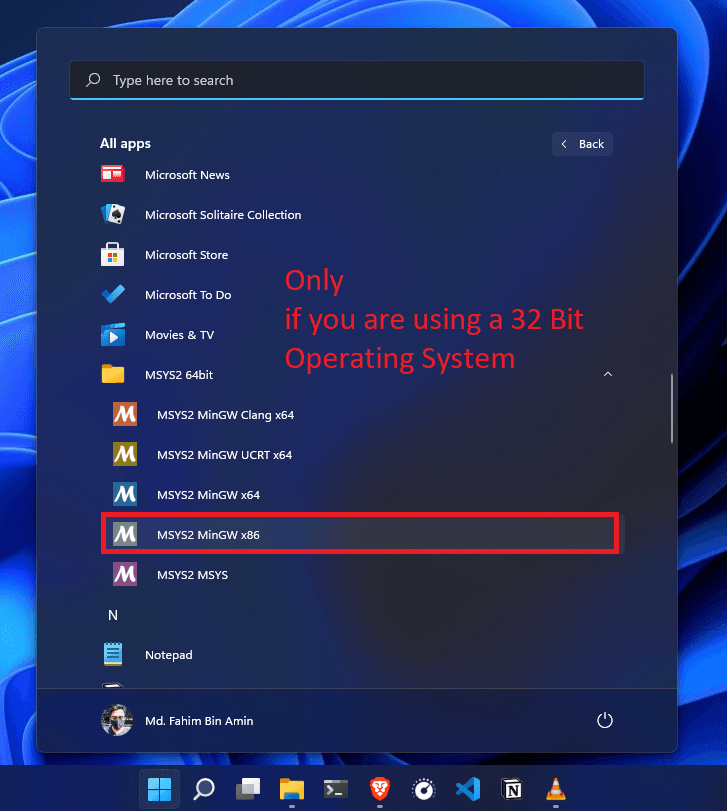727x811 pixels.
Task: Select 'MSYS2 MinGW x86' label
Action: tap(208, 534)
